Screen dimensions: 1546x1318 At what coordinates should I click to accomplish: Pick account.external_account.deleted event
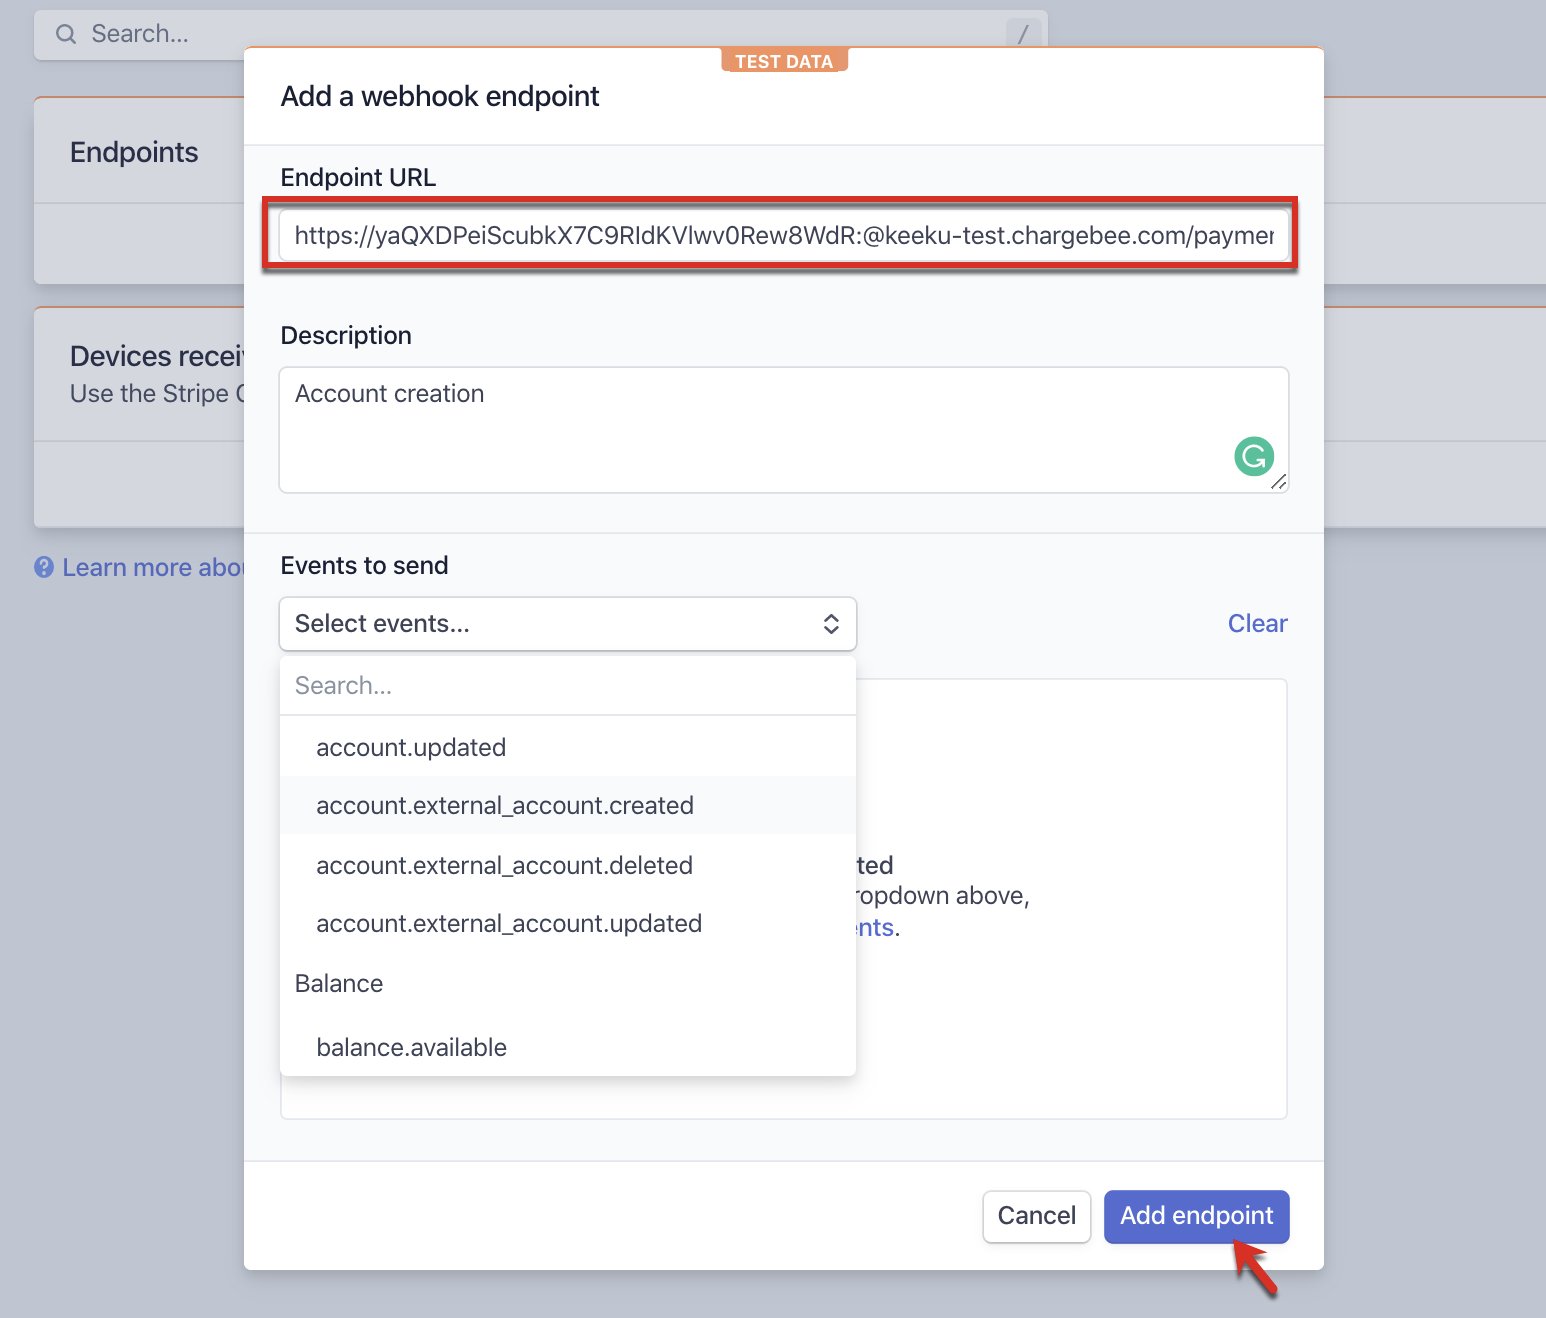[504, 865]
